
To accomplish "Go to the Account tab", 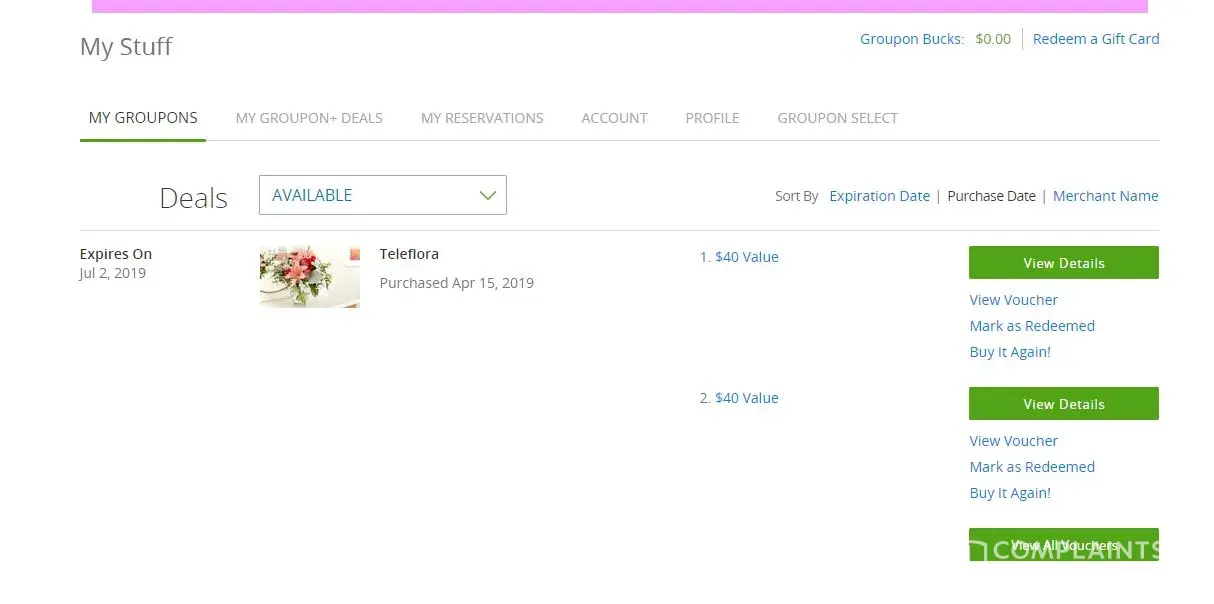I will (x=614, y=118).
